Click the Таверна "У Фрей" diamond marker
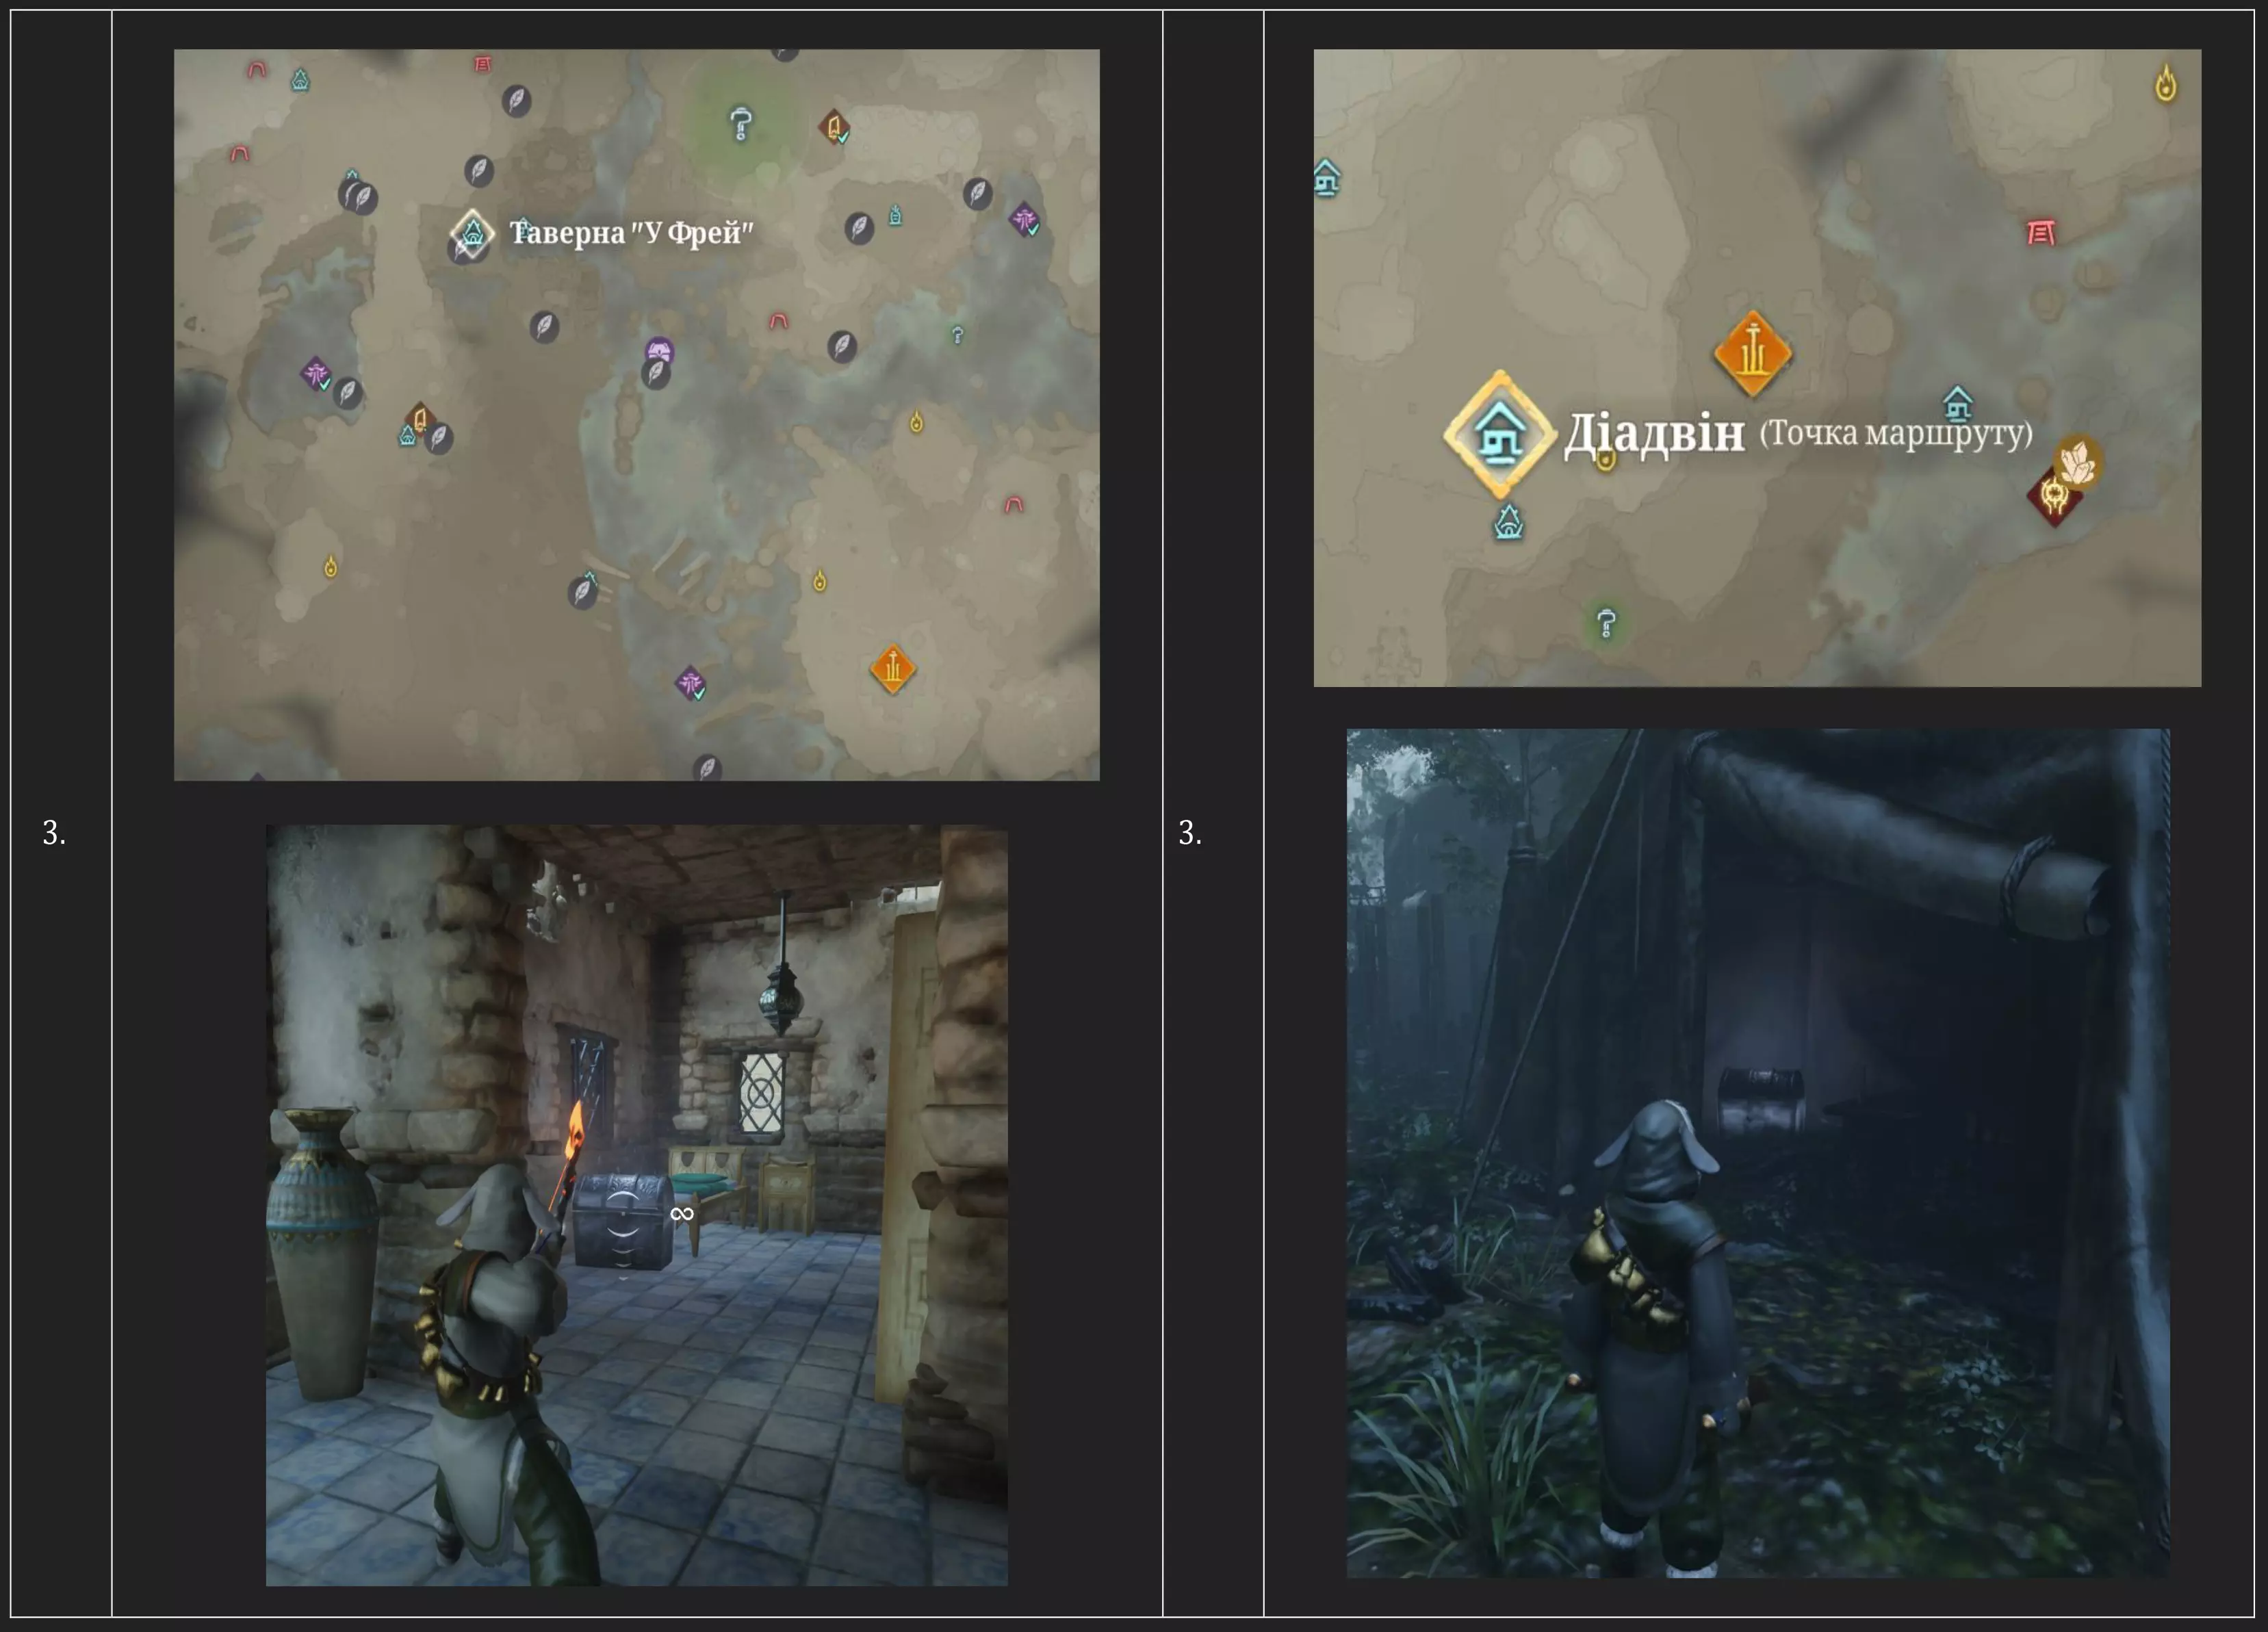 pos(472,234)
